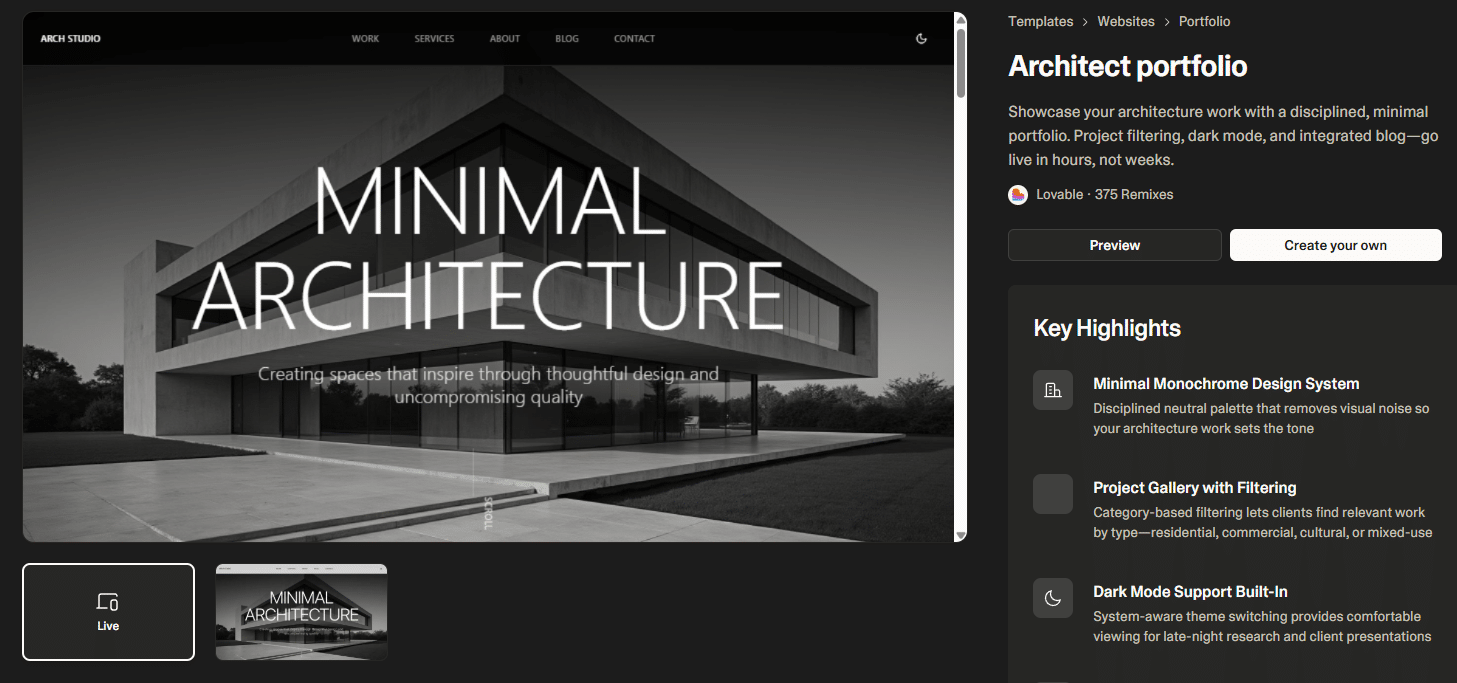Toggle dark mode moon icon in preview navbar

click(921, 39)
